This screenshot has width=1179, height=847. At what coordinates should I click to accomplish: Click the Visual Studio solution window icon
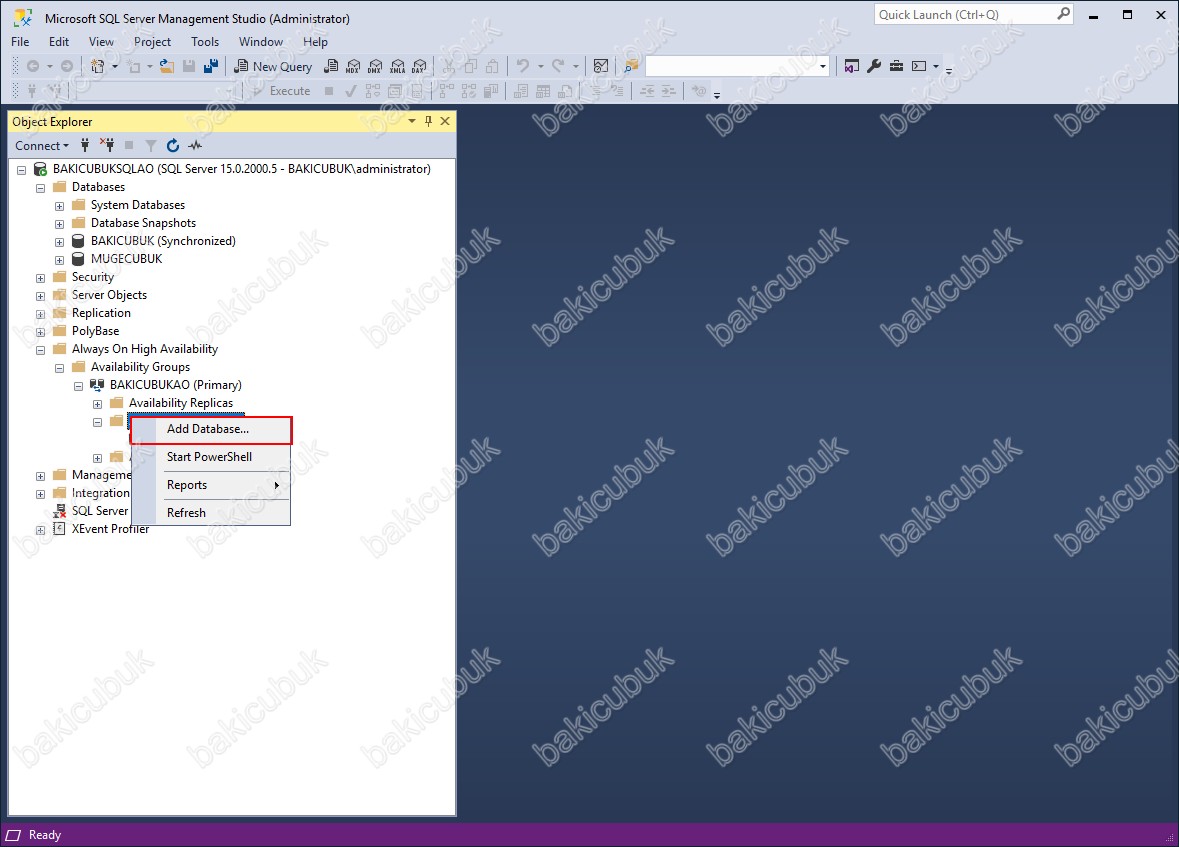[851, 66]
